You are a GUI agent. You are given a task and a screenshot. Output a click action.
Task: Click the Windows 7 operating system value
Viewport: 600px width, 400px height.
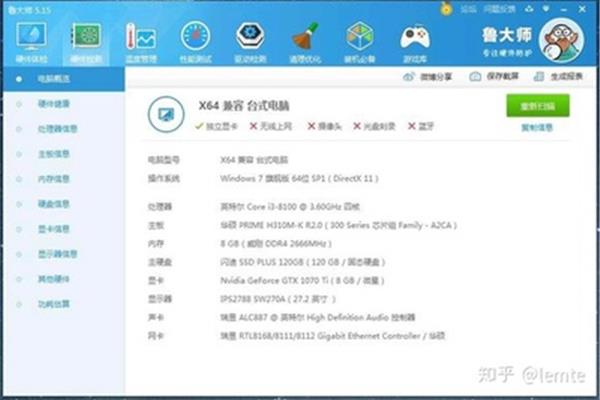[x=299, y=179]
